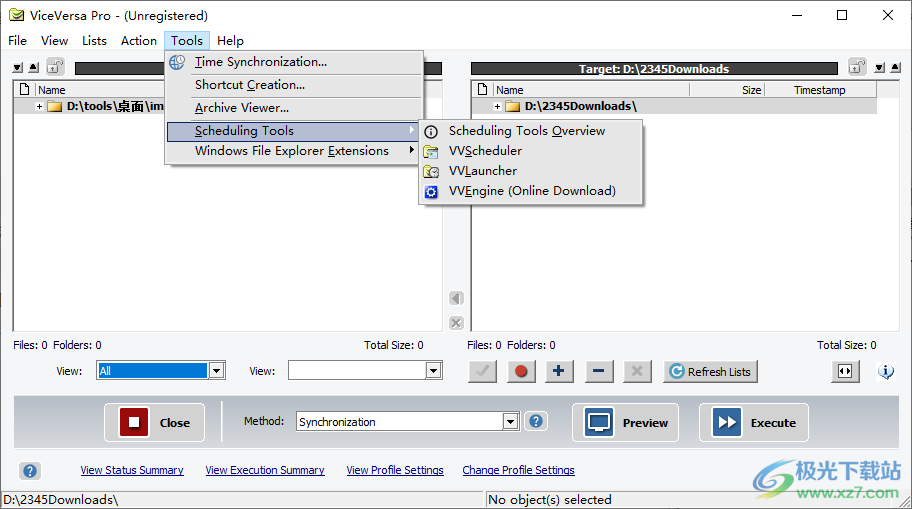This screenshot has height=509, width=912.
Task: Choose Time Synchronization menu item
Action: tap(260, 62)
